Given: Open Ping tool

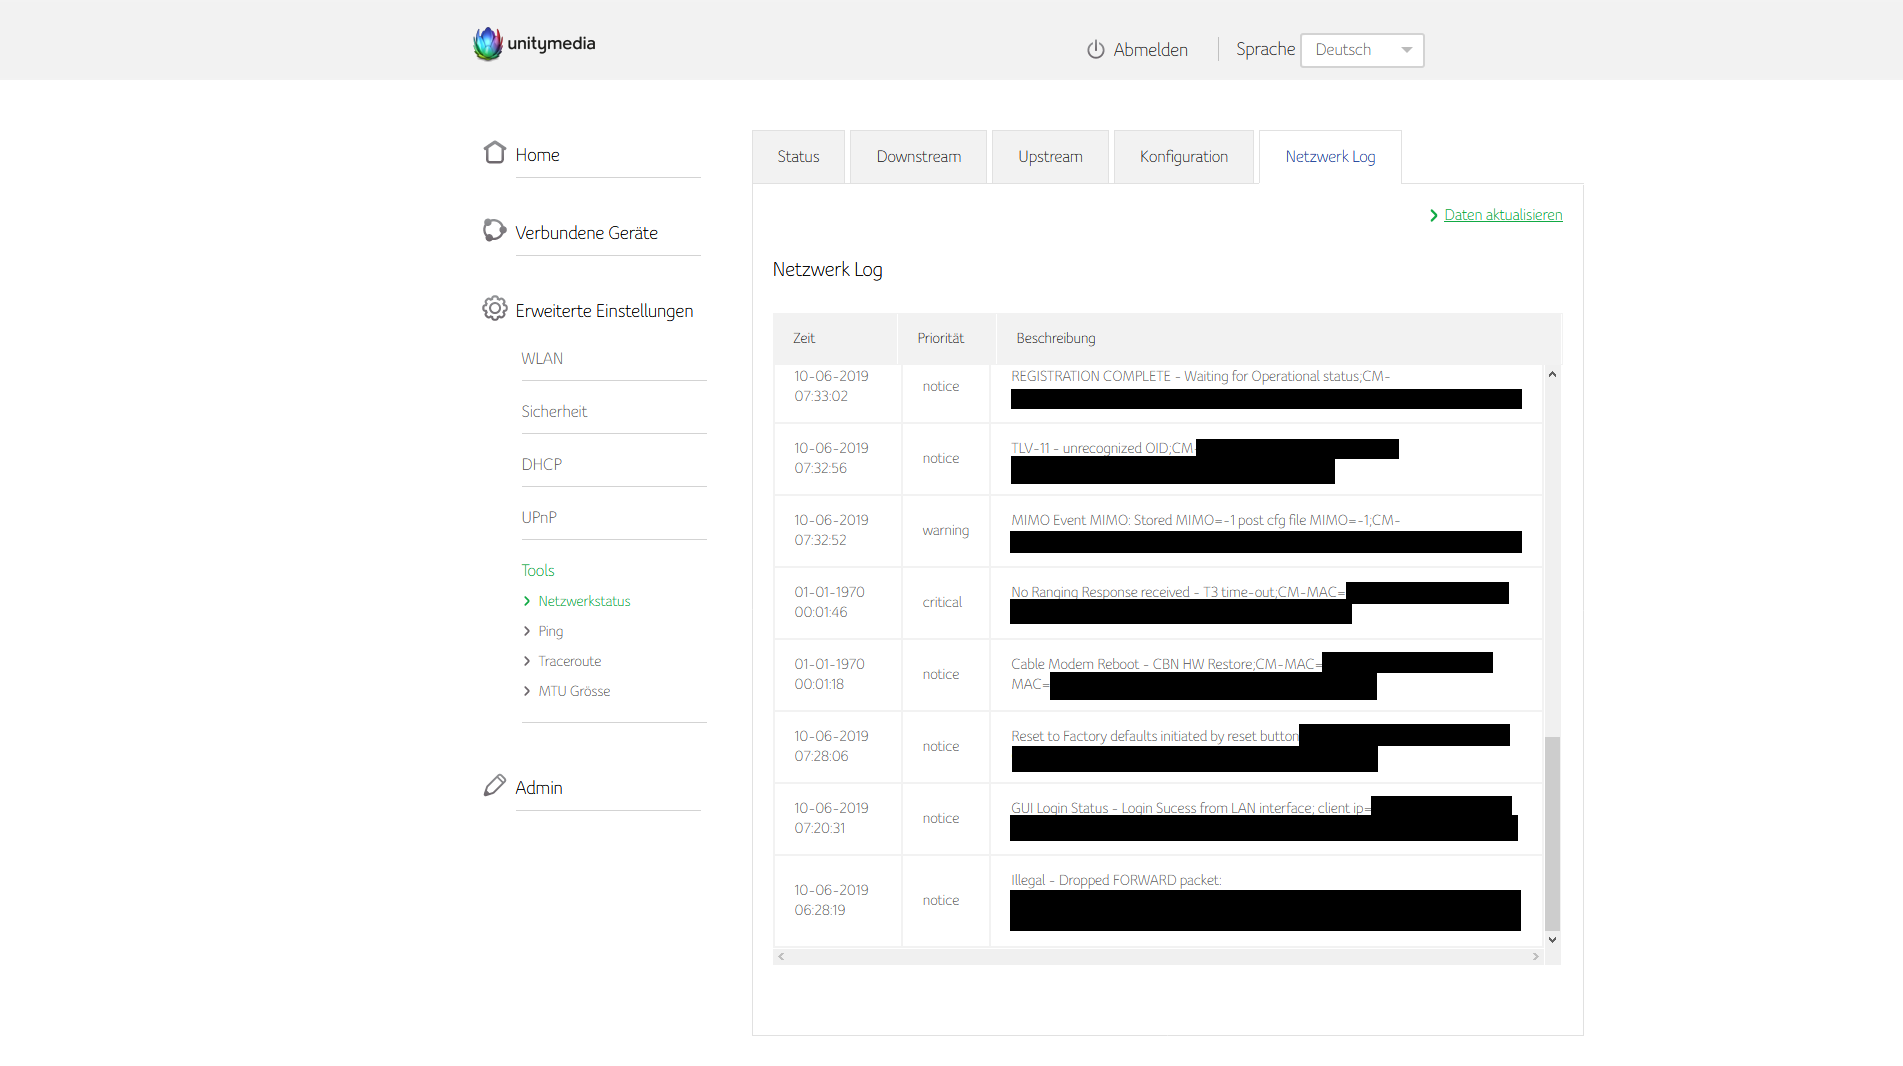Looking at the screenshot, I should (551, 631).
